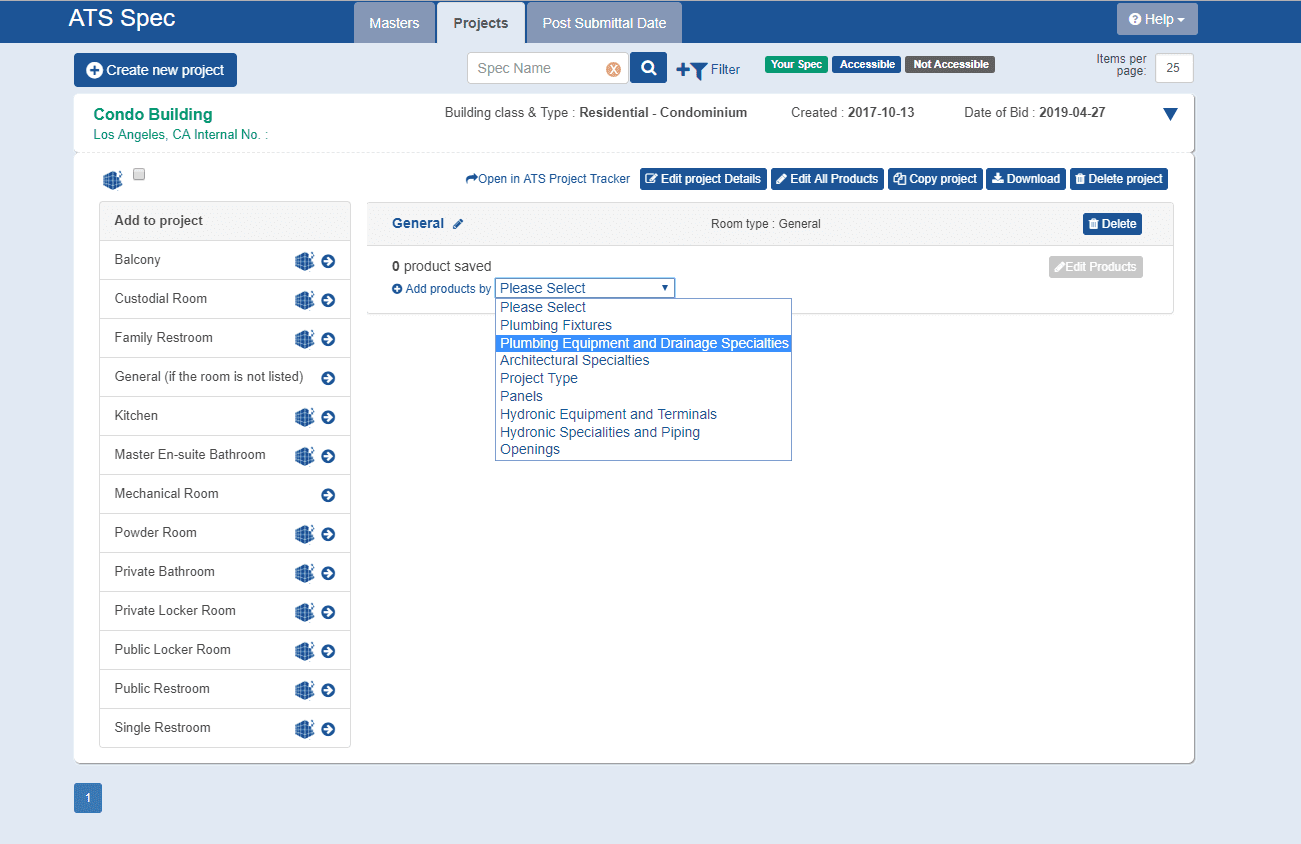Clear the Spec Name search field

[613, 69]
